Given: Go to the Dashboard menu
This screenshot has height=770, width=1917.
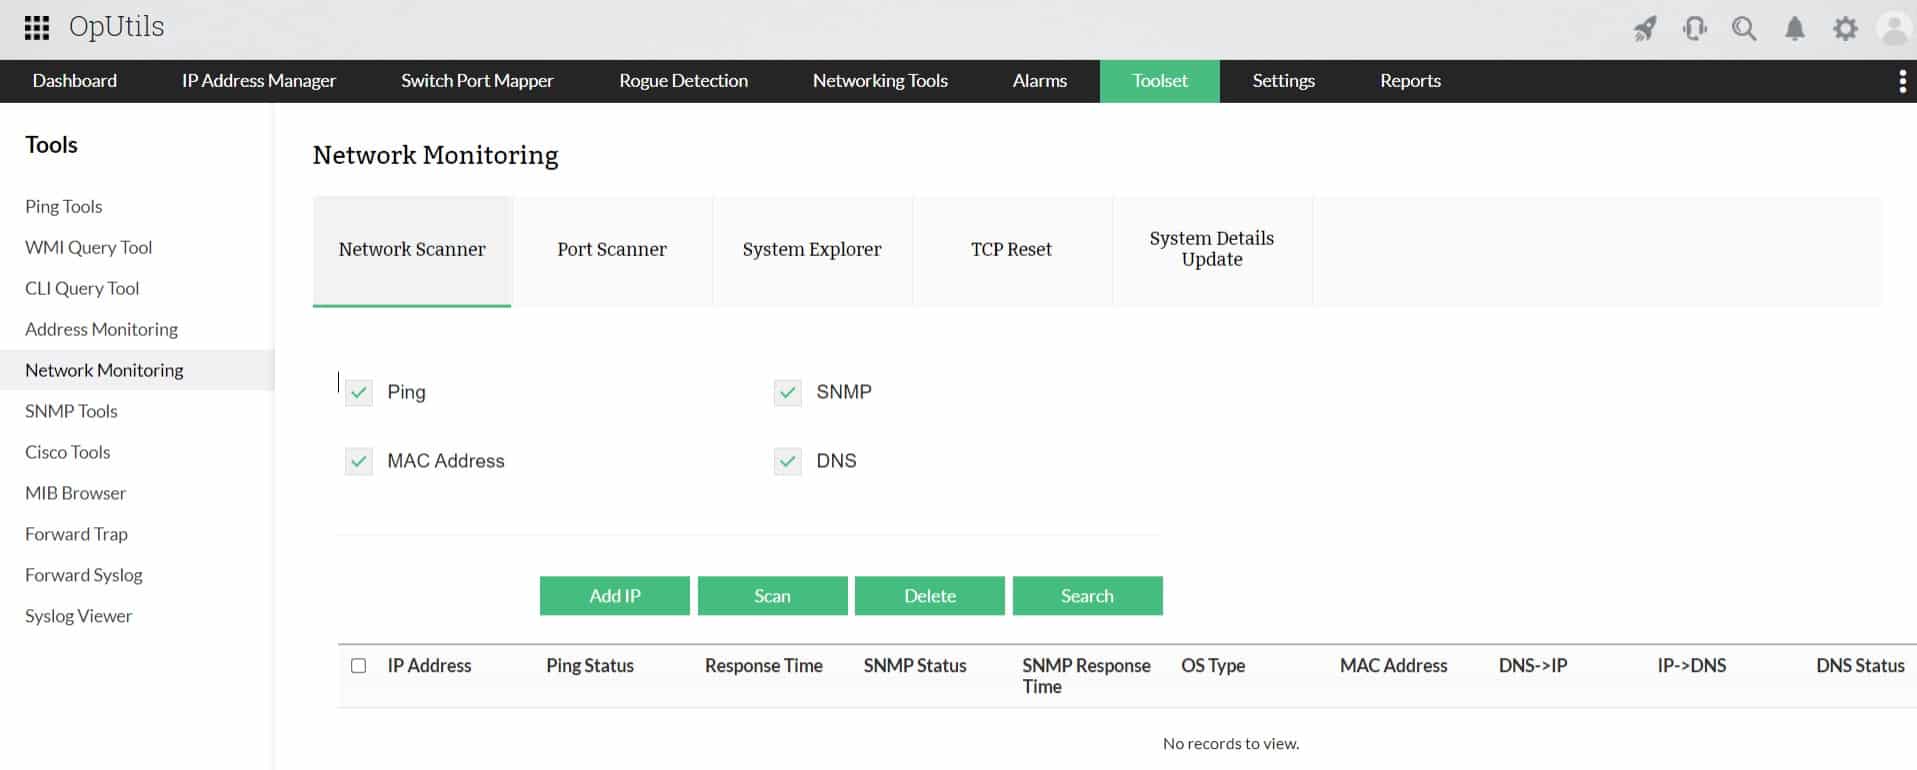Looking at the screenshot, I should [75, 81].
